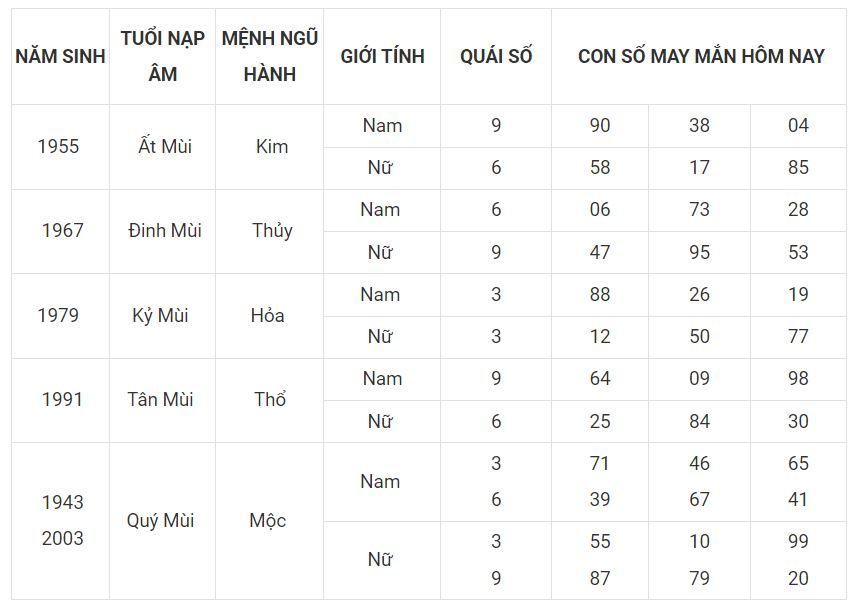This screenshot has width=856, height=604.
Task: Select the Quý Mùi cell
Action: point(162,521)
